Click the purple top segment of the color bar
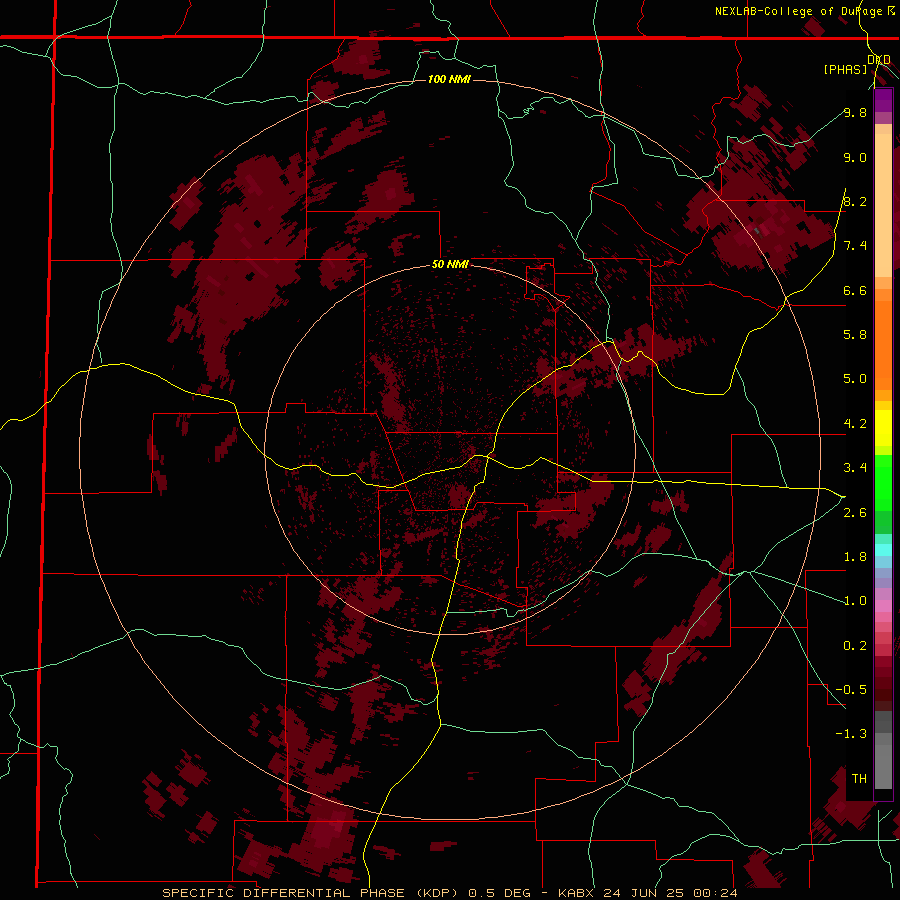The image size is (900, 900). tap(883, 100)
